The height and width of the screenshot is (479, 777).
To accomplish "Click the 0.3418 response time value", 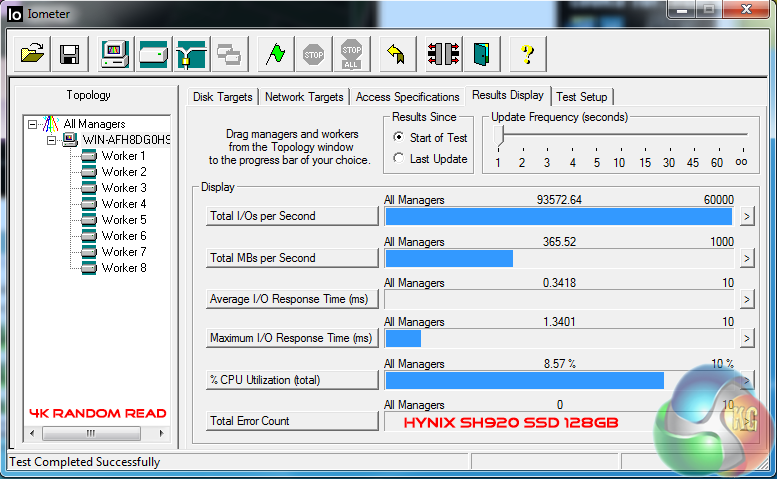I will point(559,283).
